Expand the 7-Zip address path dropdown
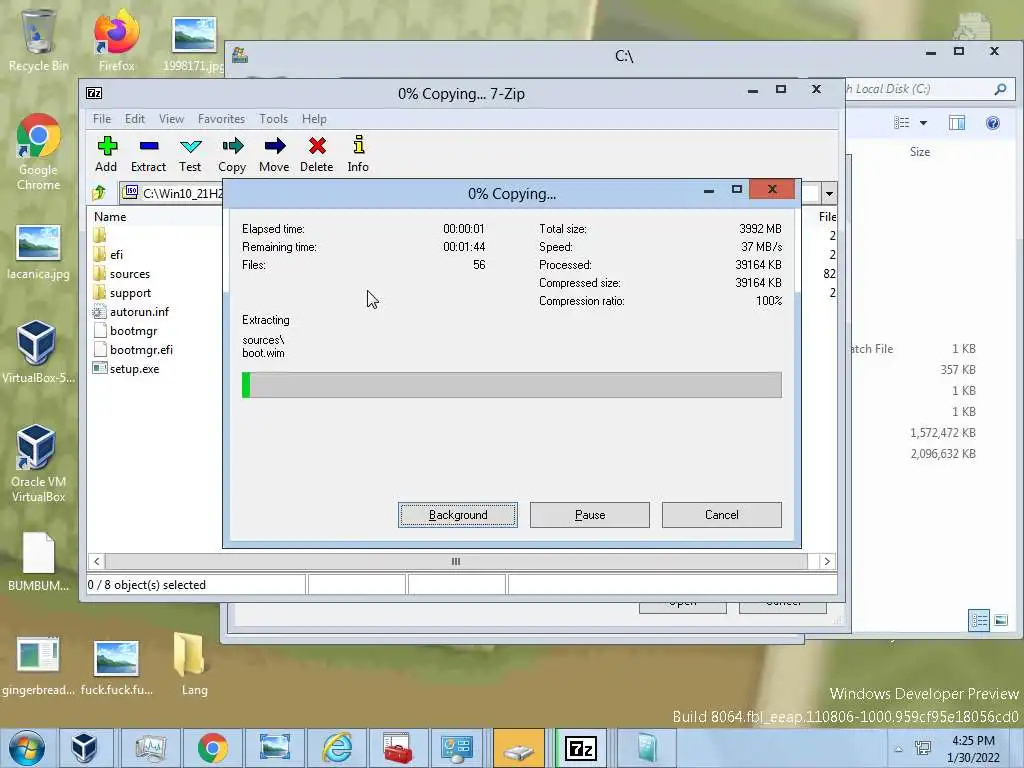This screenshot has width=1024, height=768. [x=829, y=193]
